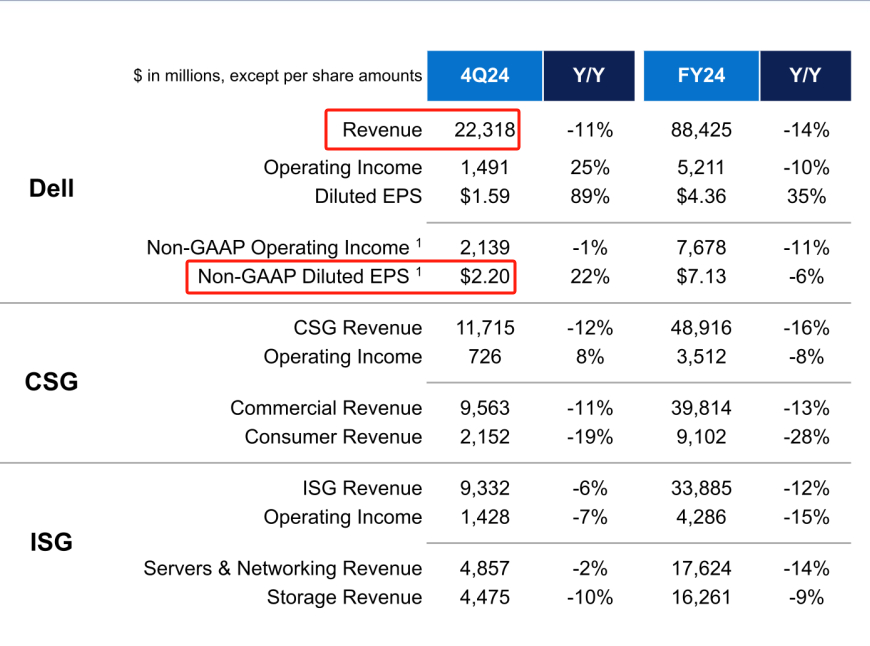Click the FY24 revenue value 88,425
This screenshot has width=870, height=646.
point(701,130)
